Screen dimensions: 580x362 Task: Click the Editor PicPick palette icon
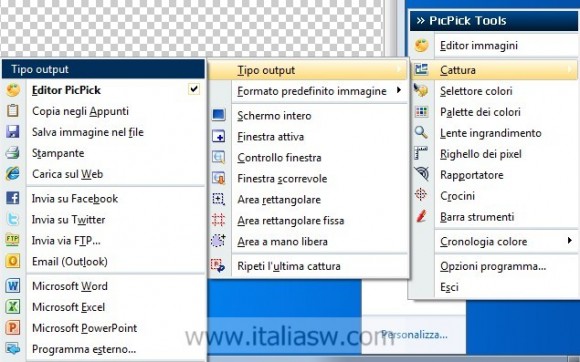coord(13,90)
